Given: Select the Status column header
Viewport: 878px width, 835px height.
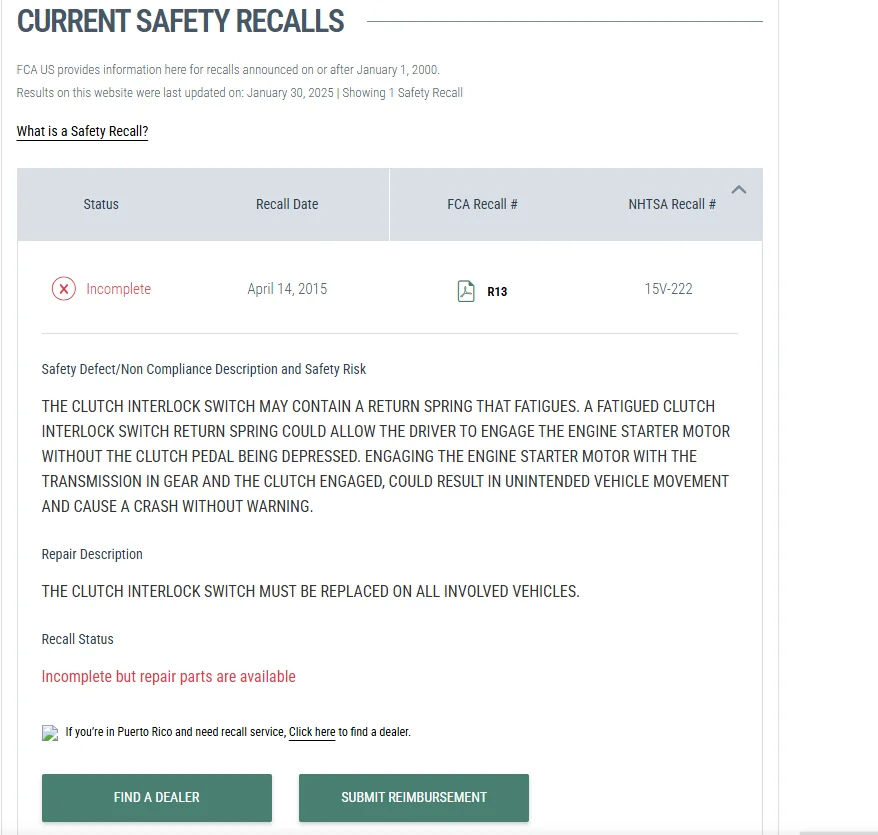Looking at the screenshot, I should (101, 204).
